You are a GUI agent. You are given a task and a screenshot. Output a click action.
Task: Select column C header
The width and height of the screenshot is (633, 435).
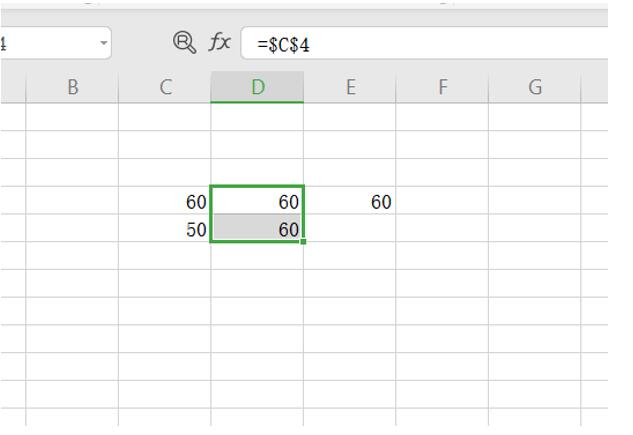[x=165, y=88]
